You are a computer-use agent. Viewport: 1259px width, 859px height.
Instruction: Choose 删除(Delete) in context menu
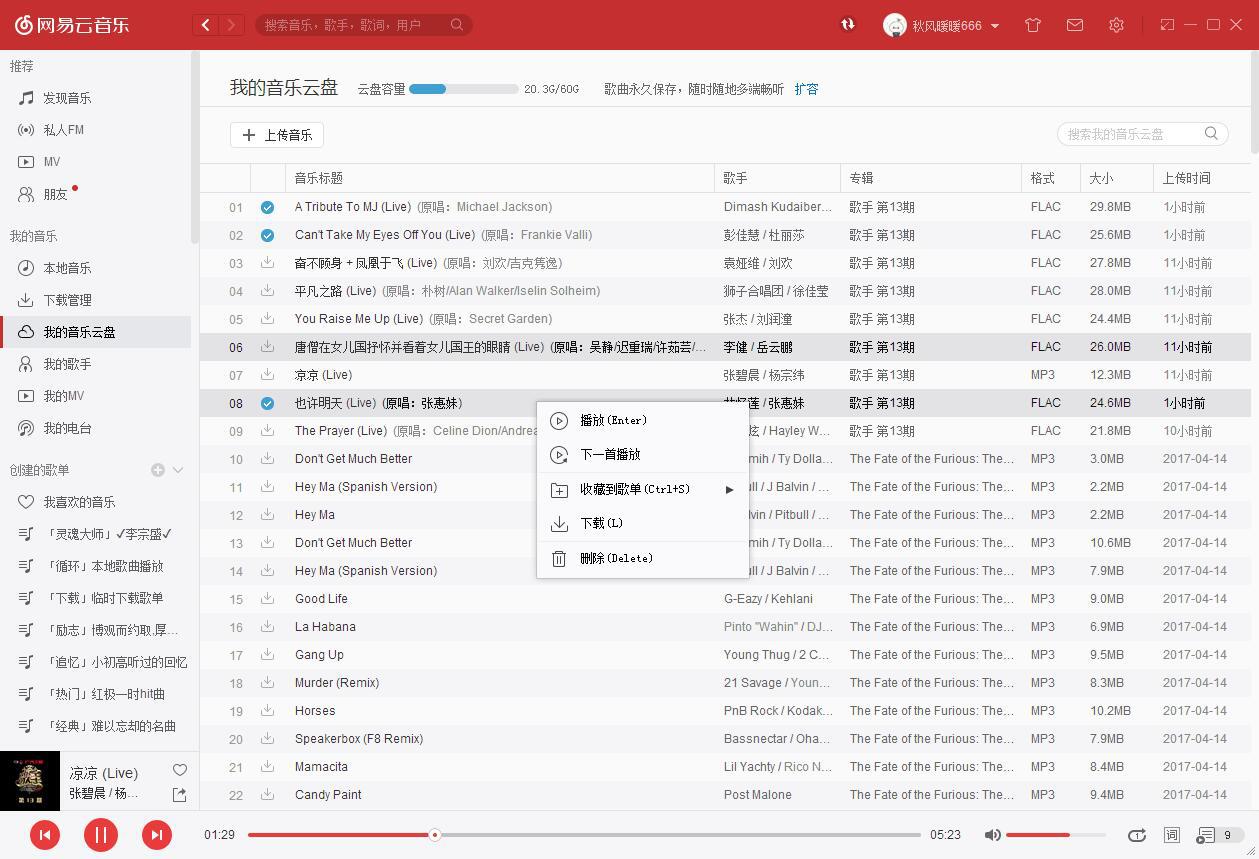coord(643,558)
